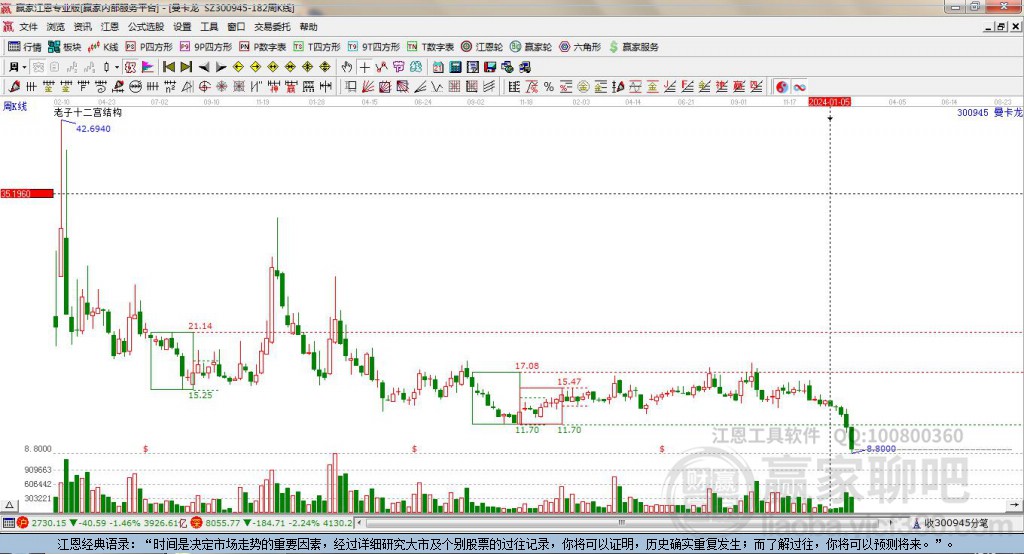This screenshot has height=554, width=1024.
Task: Open T数字表 tool
Action: (x=430, y=47)
